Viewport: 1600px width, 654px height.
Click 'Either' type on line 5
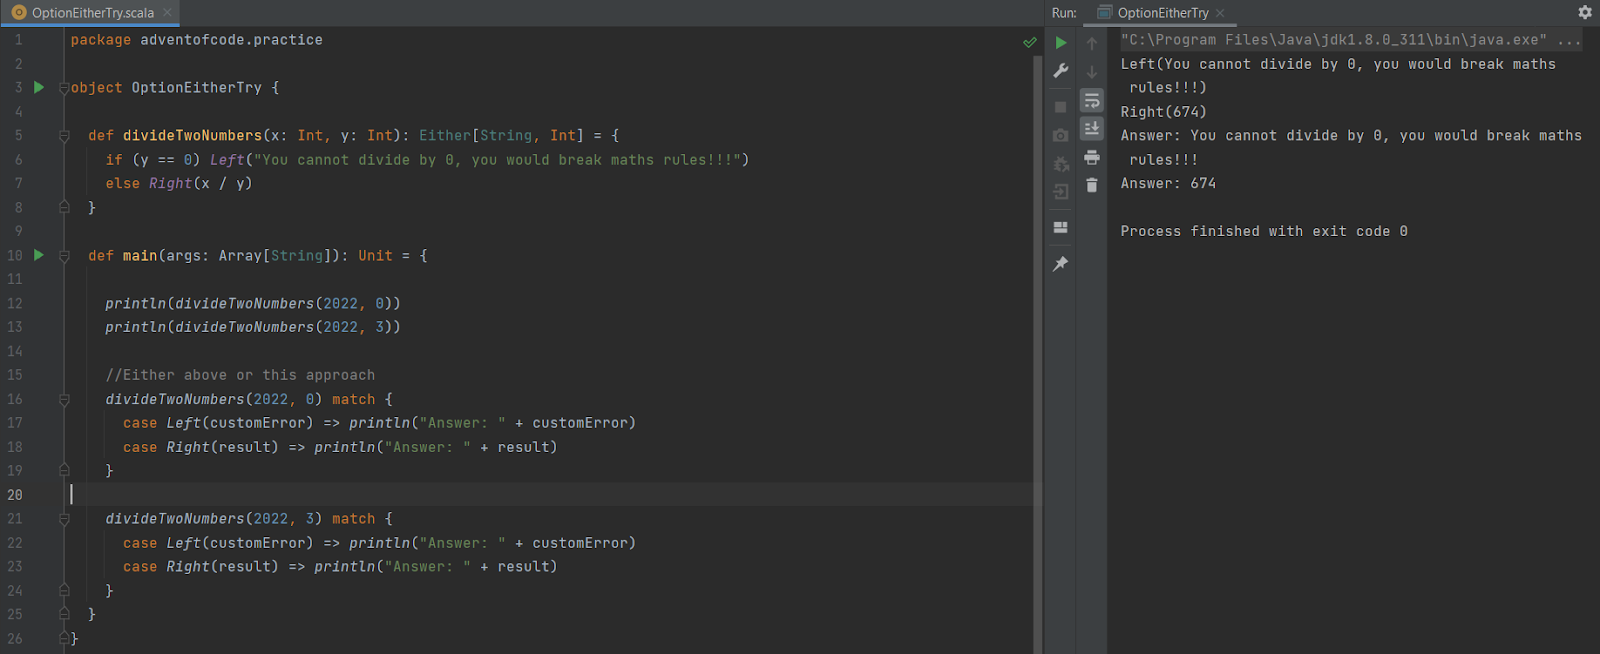click(x=445, y=135)
